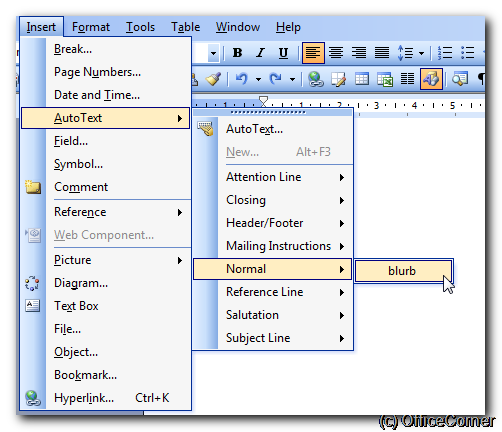Insert the blurb AutoText entry

(403, 271)
